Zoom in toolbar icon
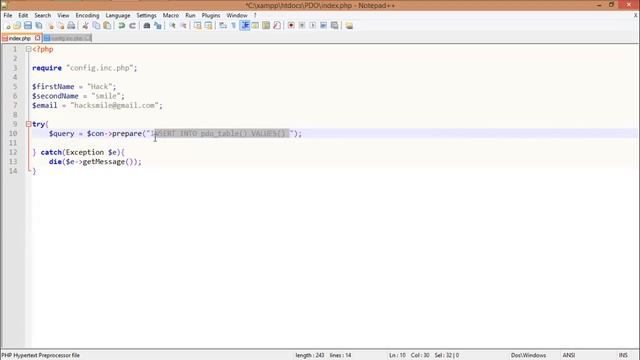The height and width of the screenshot is (360, 640). click(x=172, y=26)
